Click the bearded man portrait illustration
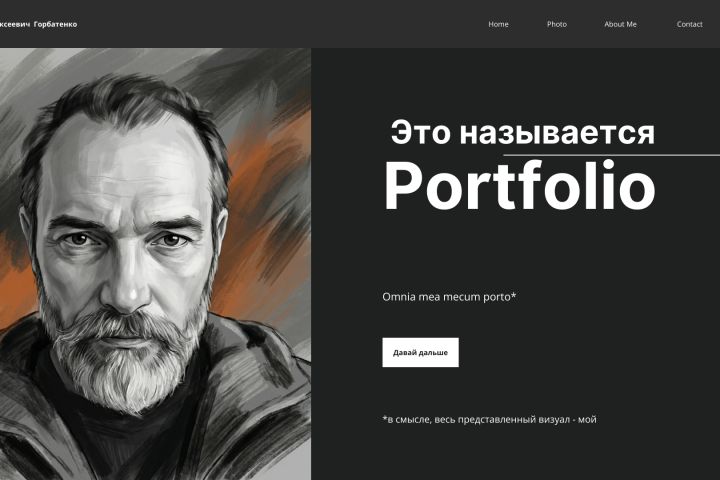720x480 pixels. coord(155,264)
